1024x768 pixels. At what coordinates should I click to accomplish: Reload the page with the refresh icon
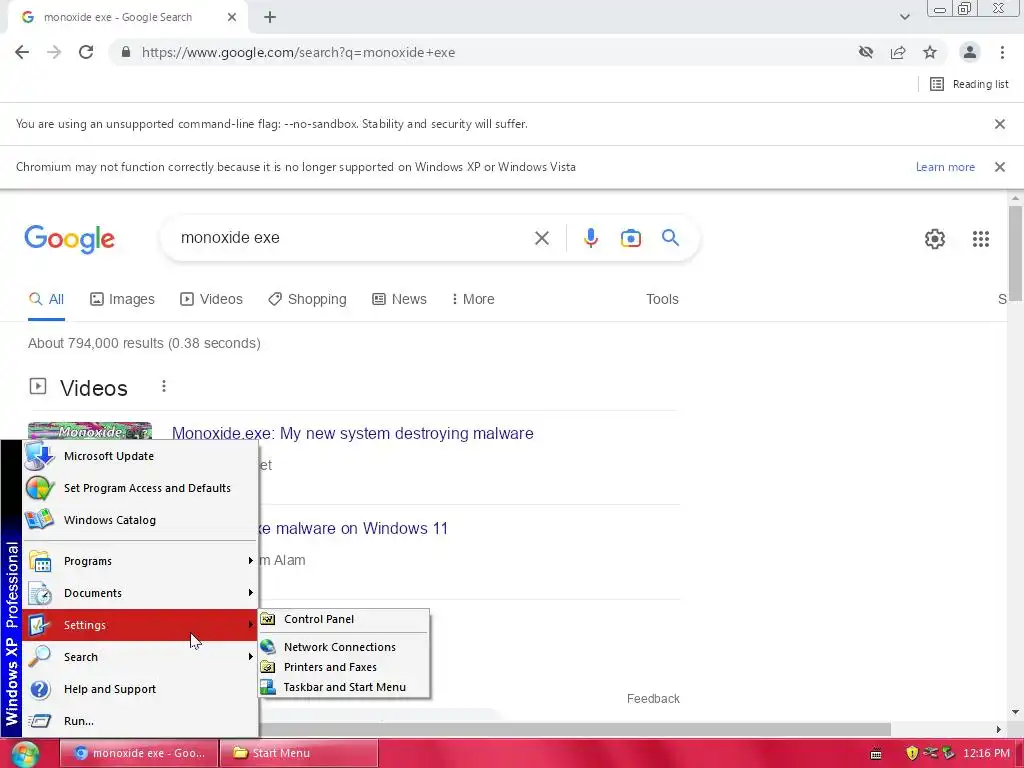86,52
